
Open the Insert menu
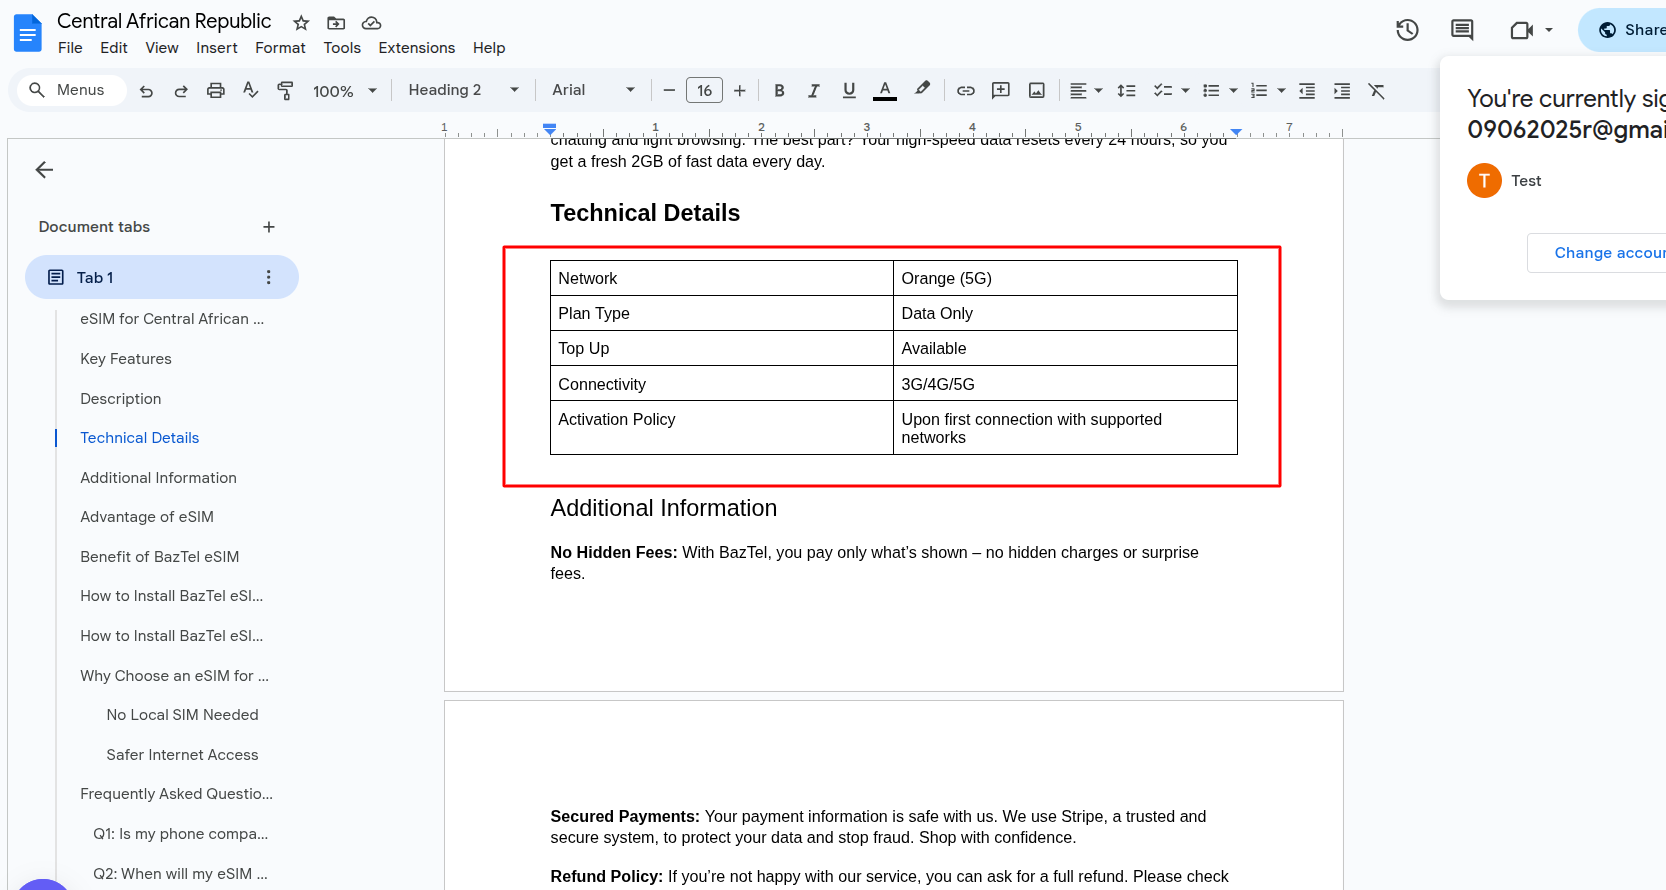pos(216,48)
